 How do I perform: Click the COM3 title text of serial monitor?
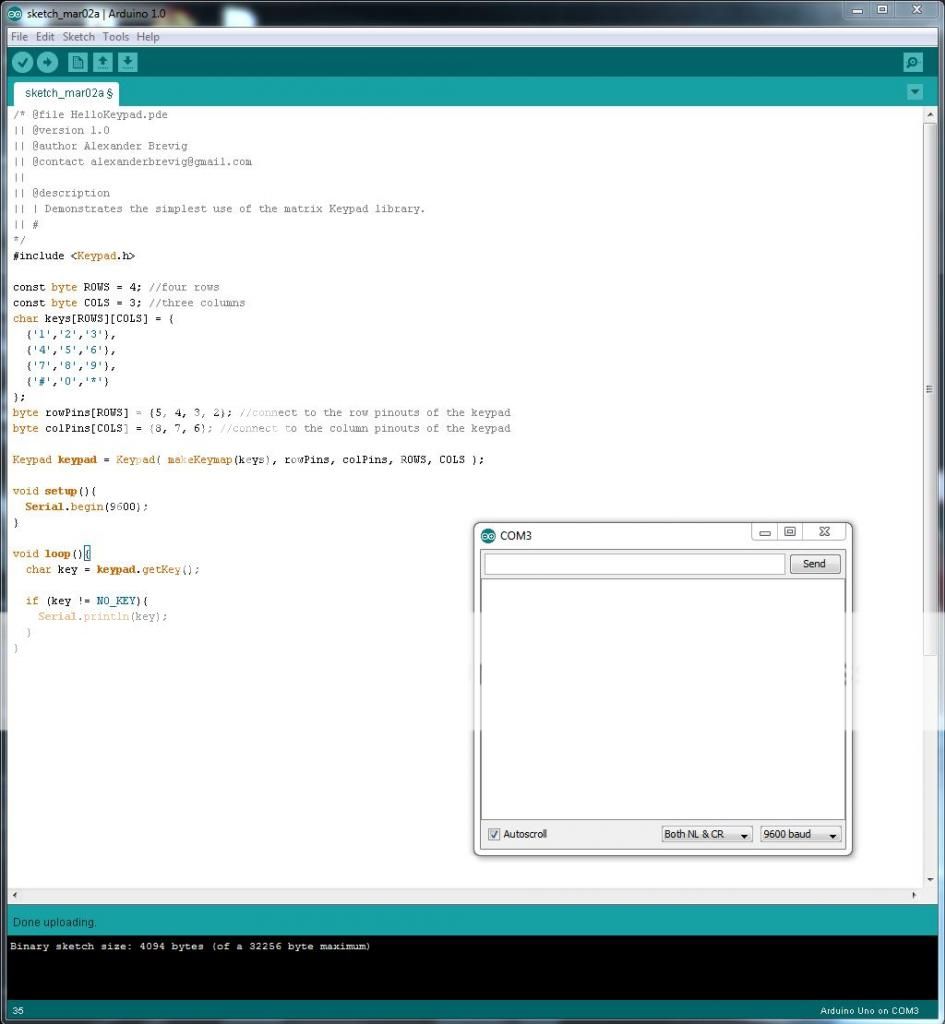(516, 536)
